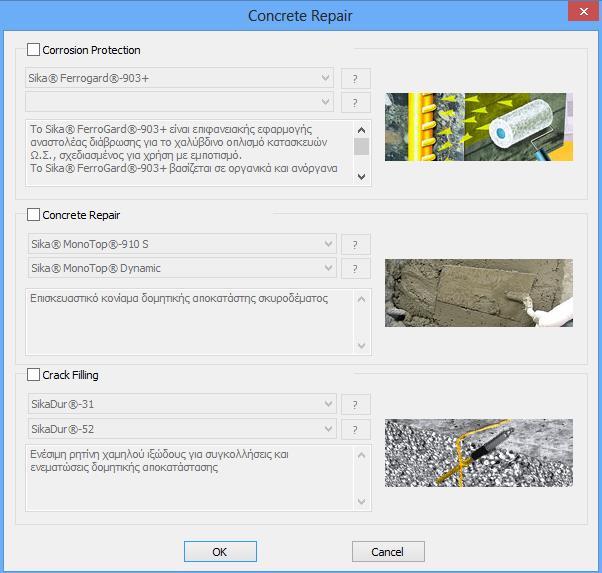Open the Sika MonoTop-910 S dropdown

[x=182, y=244]
